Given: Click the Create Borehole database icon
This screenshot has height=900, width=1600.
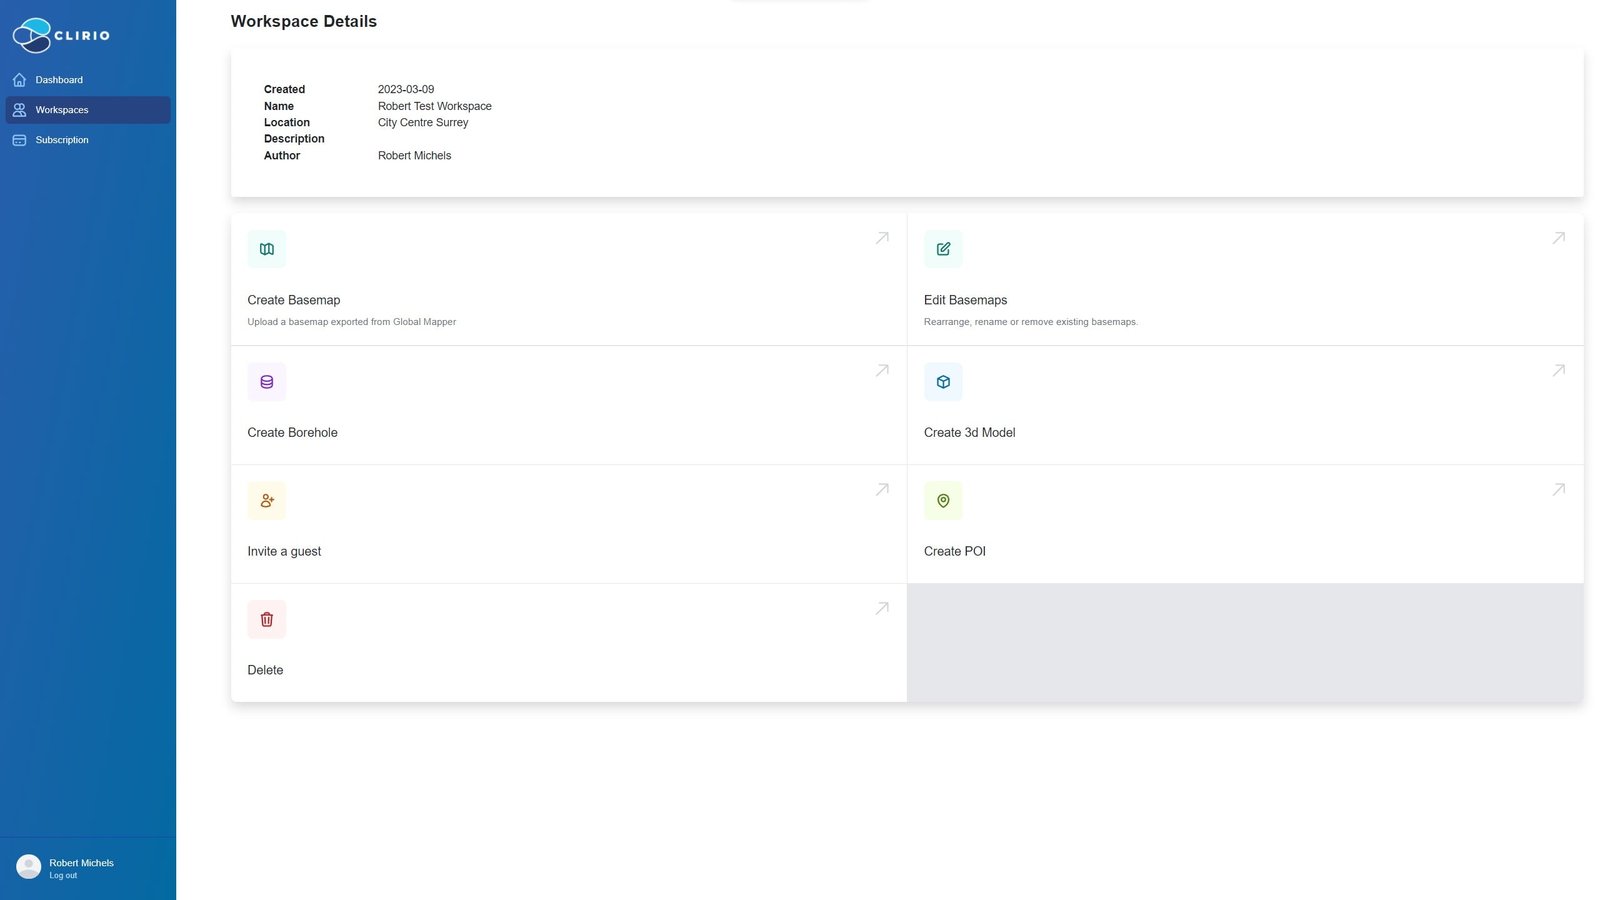Looking at the screenshot, I should coord(267,382).
